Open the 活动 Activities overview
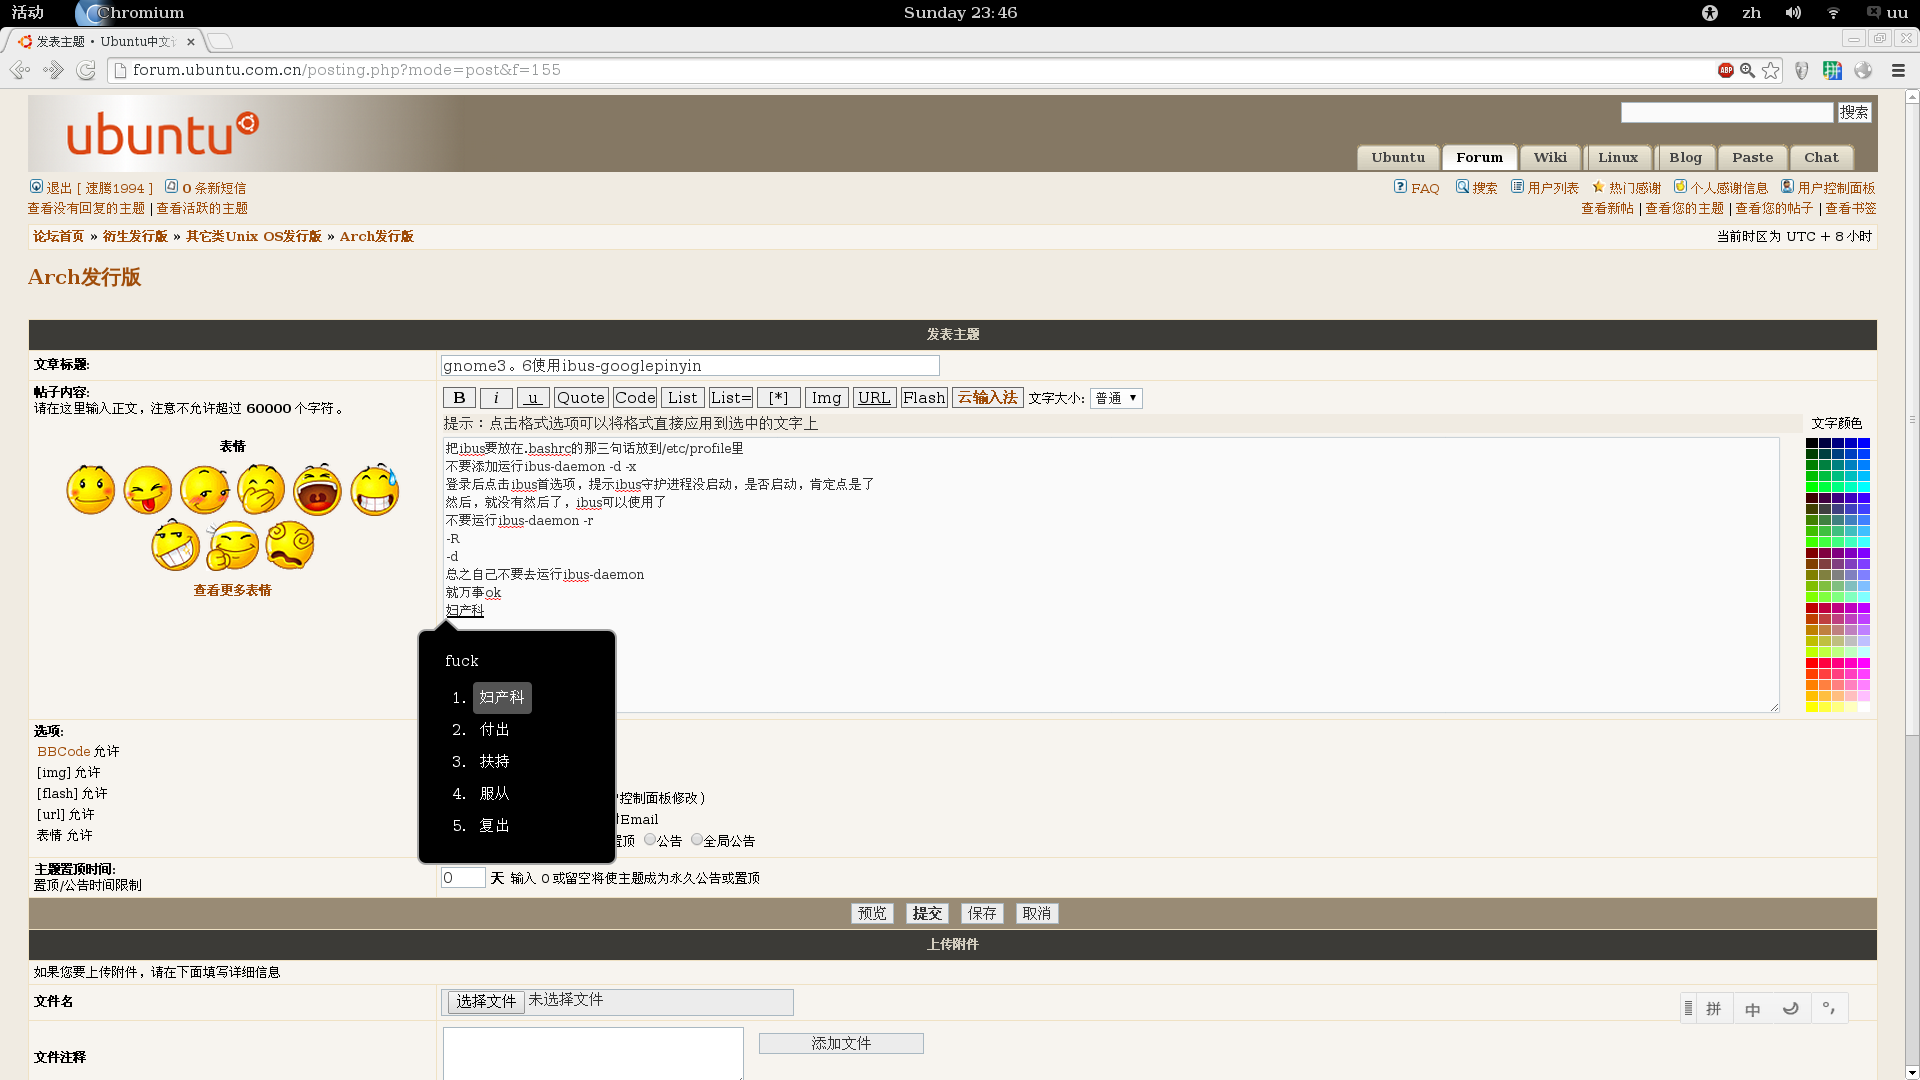Screen dimensions: 1920x1080 coord(28,13)
